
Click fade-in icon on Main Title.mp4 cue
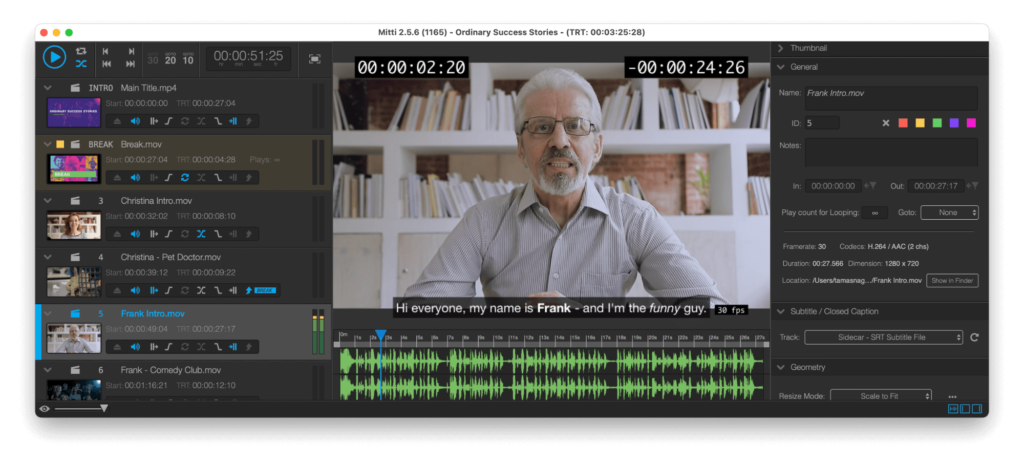[x=168, y=121]
